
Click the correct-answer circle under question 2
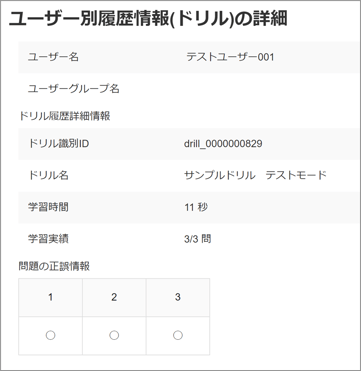click(114, 335)
